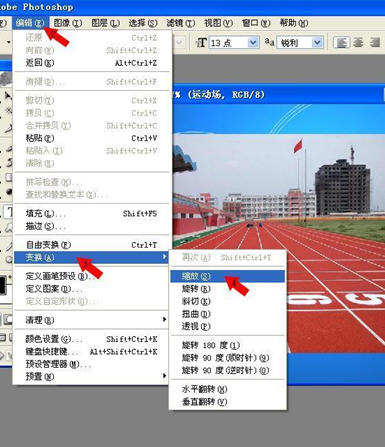Choose 缩放(S) in transform submenu
Viewport: 385px width, 447px height.
point(227,276)
